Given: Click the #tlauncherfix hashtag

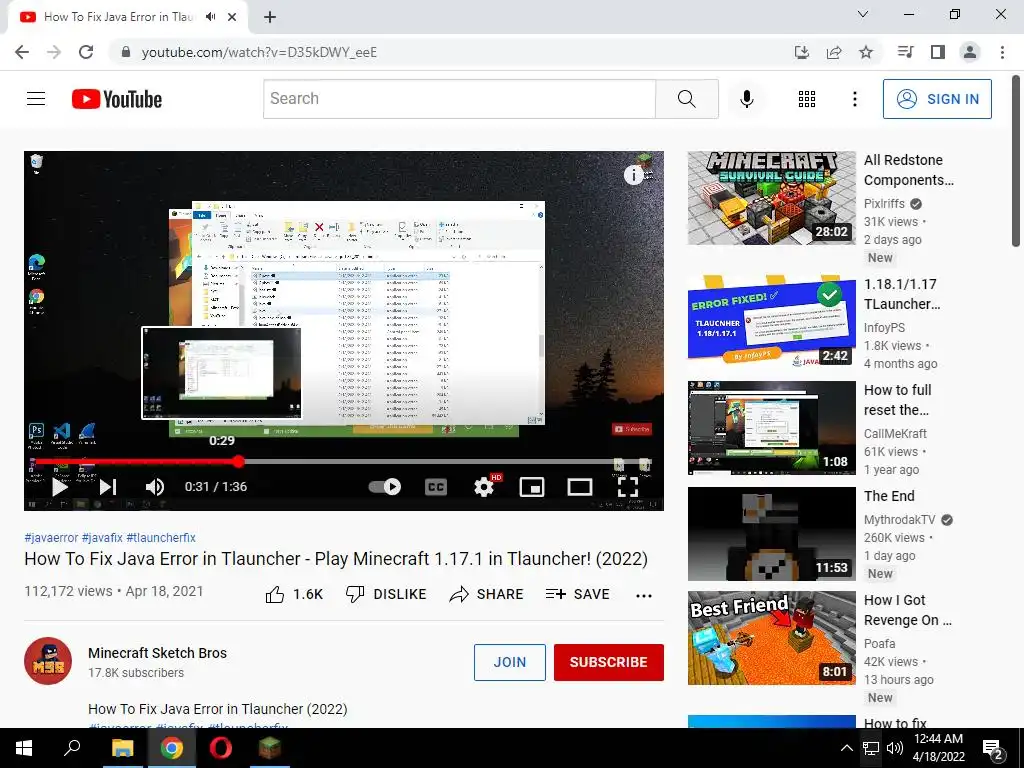Looking at the screenshot, I should (x=161, y=537).
